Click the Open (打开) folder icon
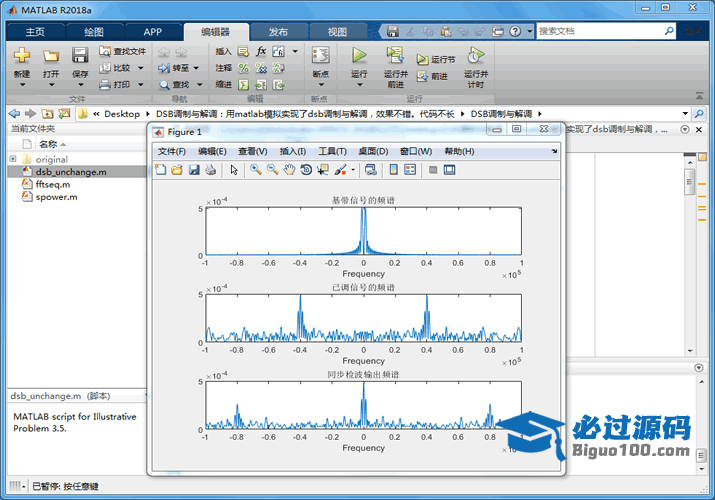The width and height of the screenshot is (715, 500). point(51,56)
